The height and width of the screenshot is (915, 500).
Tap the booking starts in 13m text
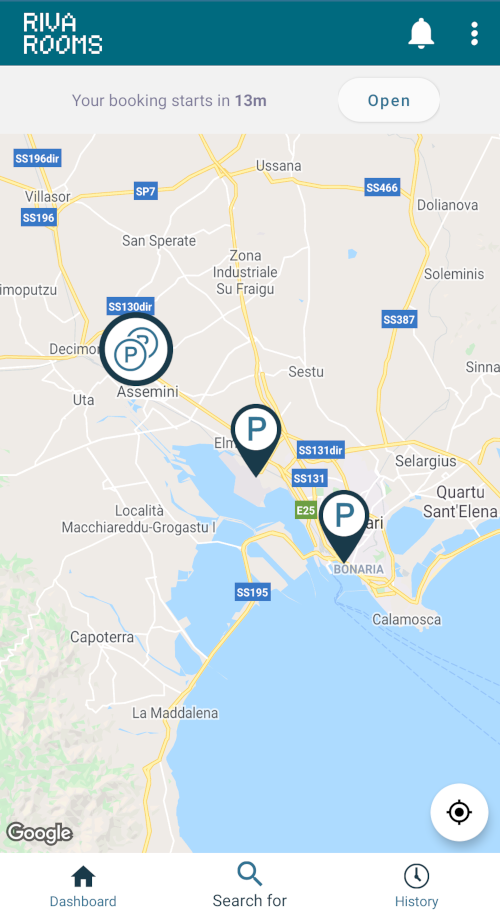[169, 100]
